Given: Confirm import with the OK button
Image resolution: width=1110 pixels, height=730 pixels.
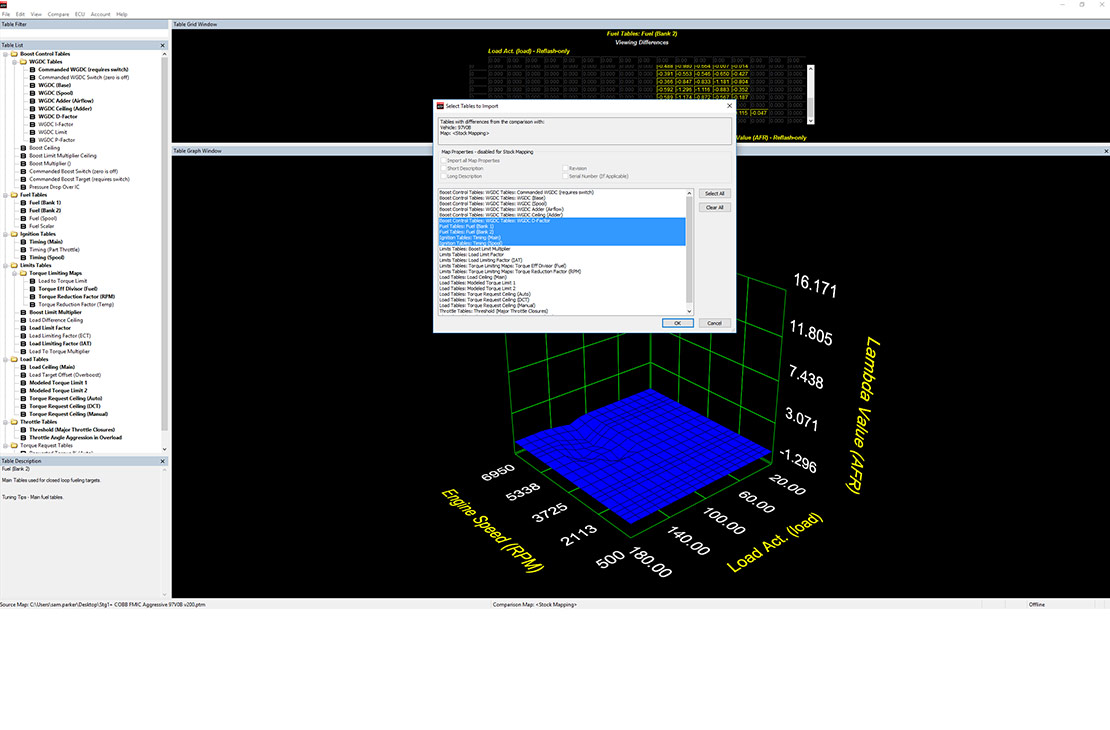Looking at the screenshot, I should tap(677, 323).
